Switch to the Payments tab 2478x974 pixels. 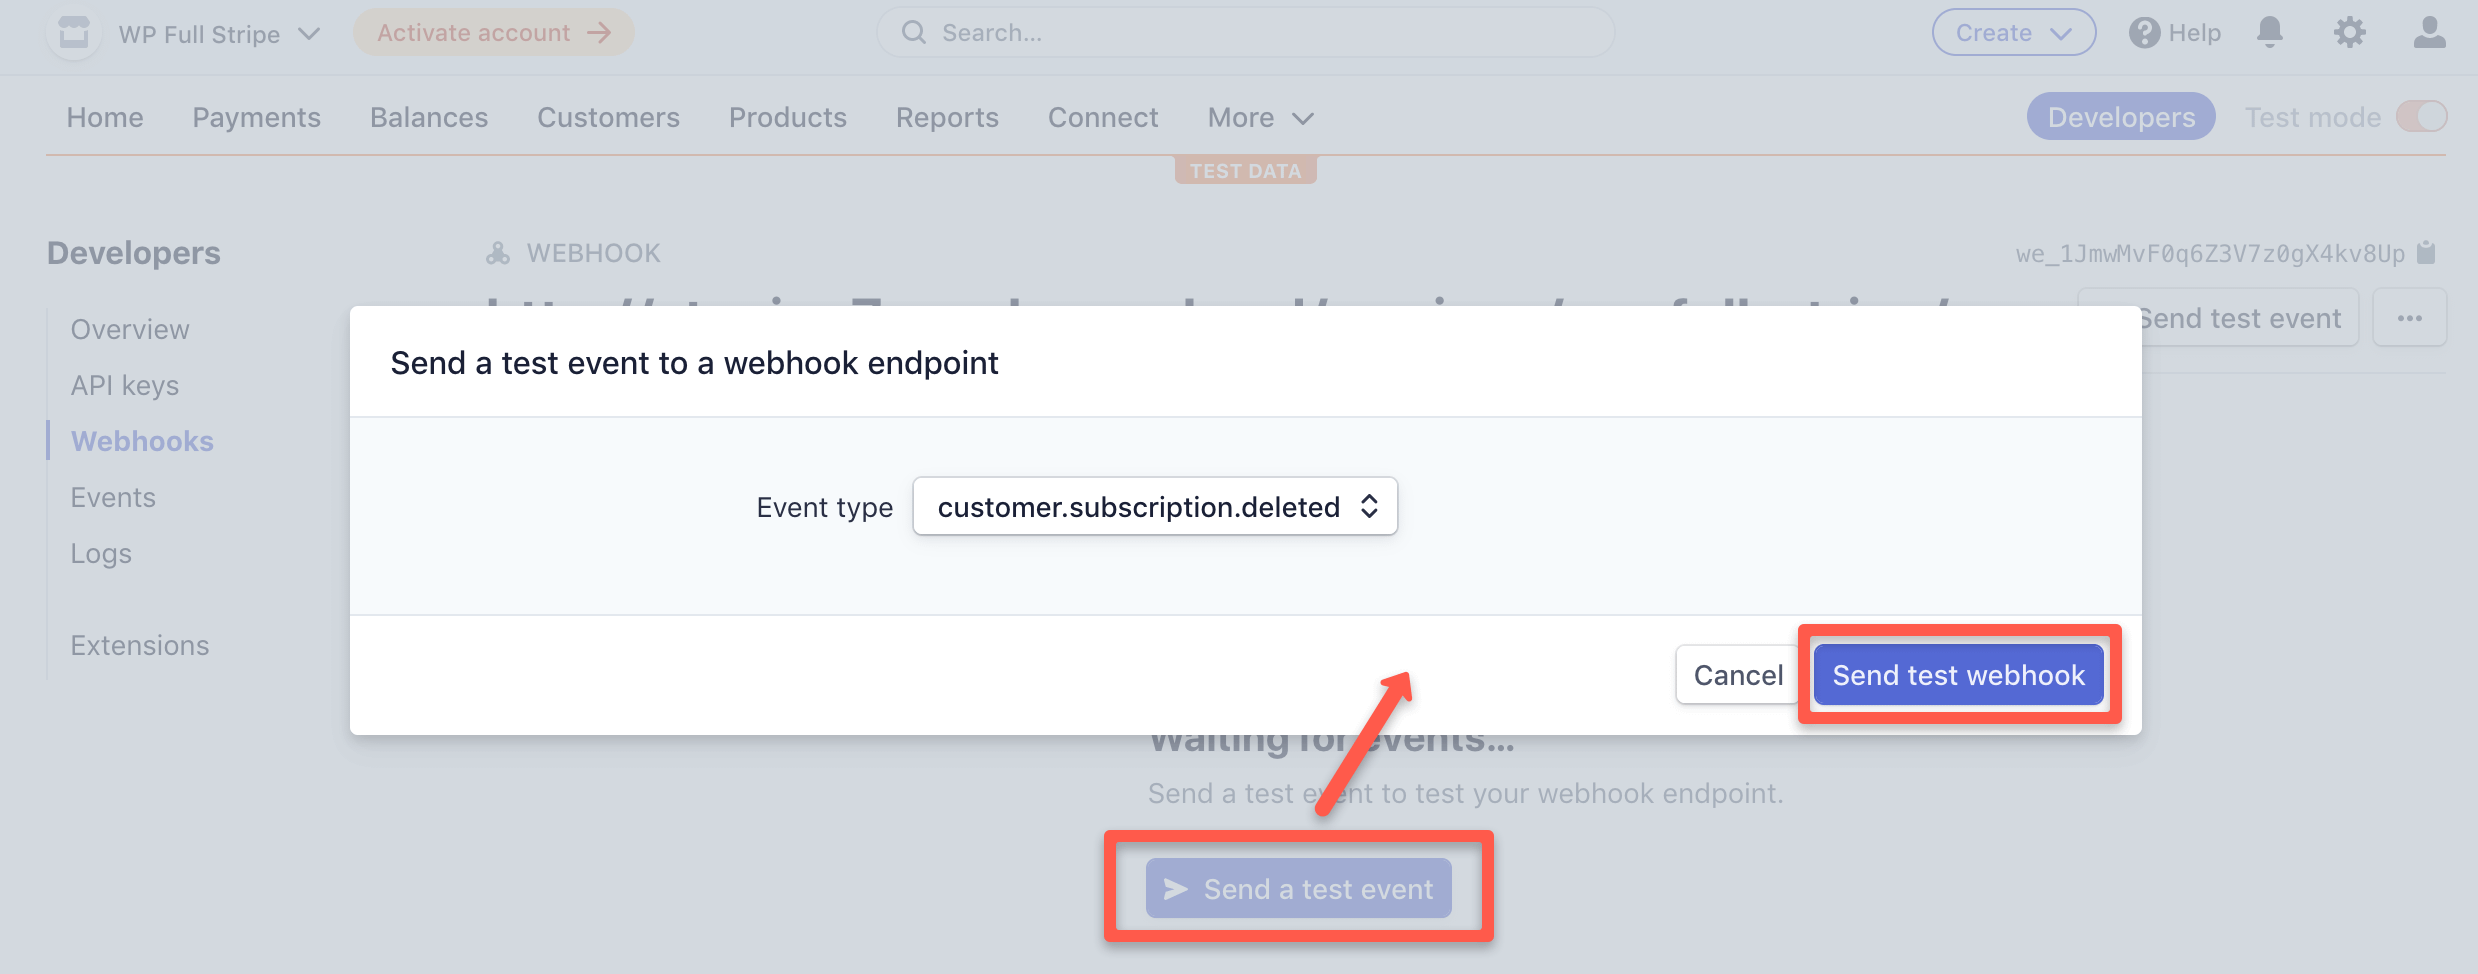(x=257, y=117)
